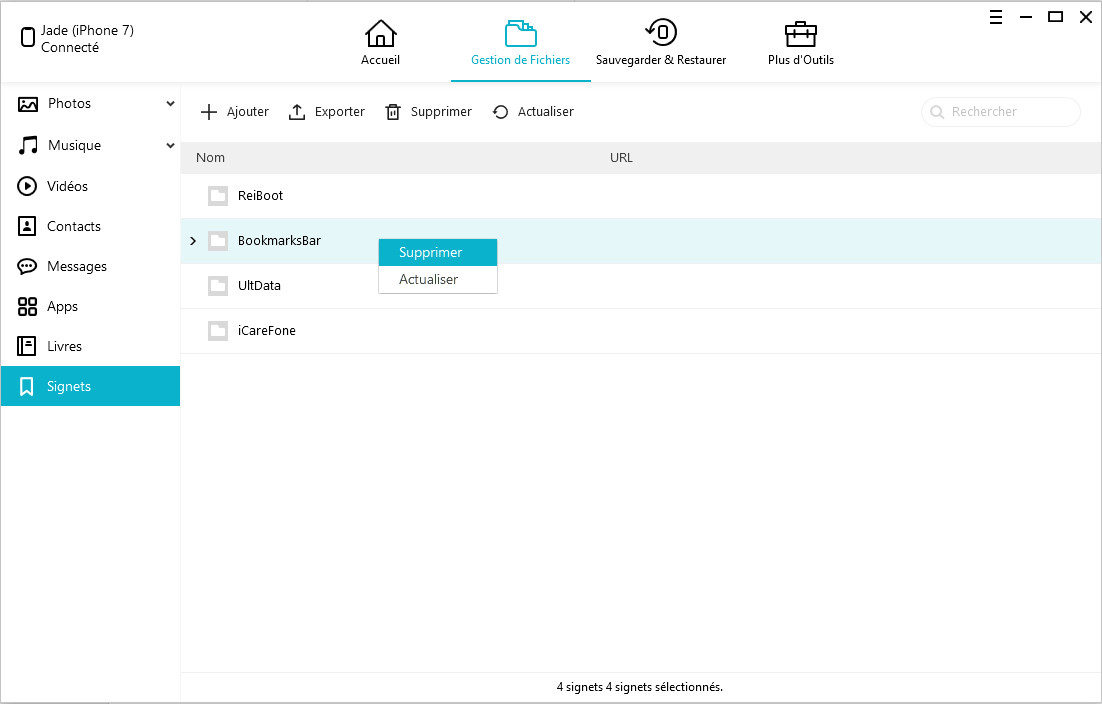Image resolution: width=1102 pixels, height=704 pixels.
Task: Click the iPhone device icon
Action: point(27,37)
